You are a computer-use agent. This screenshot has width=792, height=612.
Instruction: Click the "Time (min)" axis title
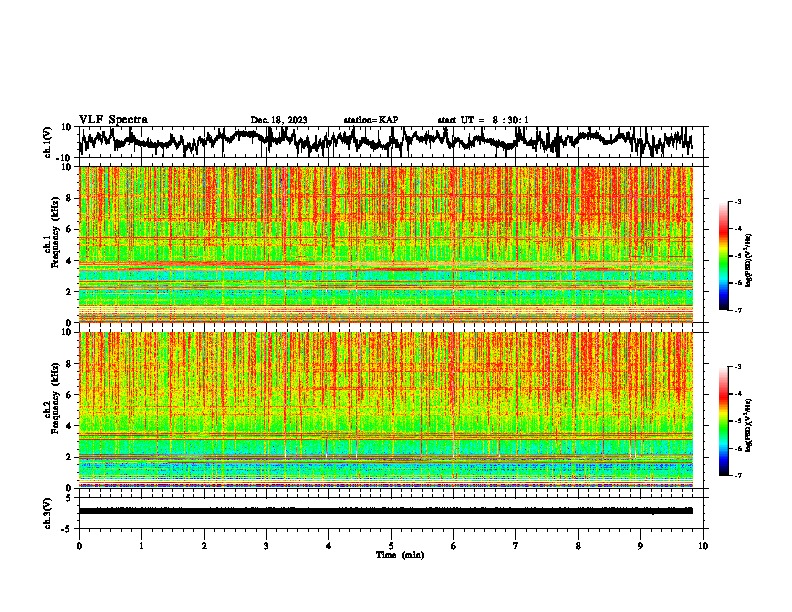pyautogui.click(x=400, y=555)
